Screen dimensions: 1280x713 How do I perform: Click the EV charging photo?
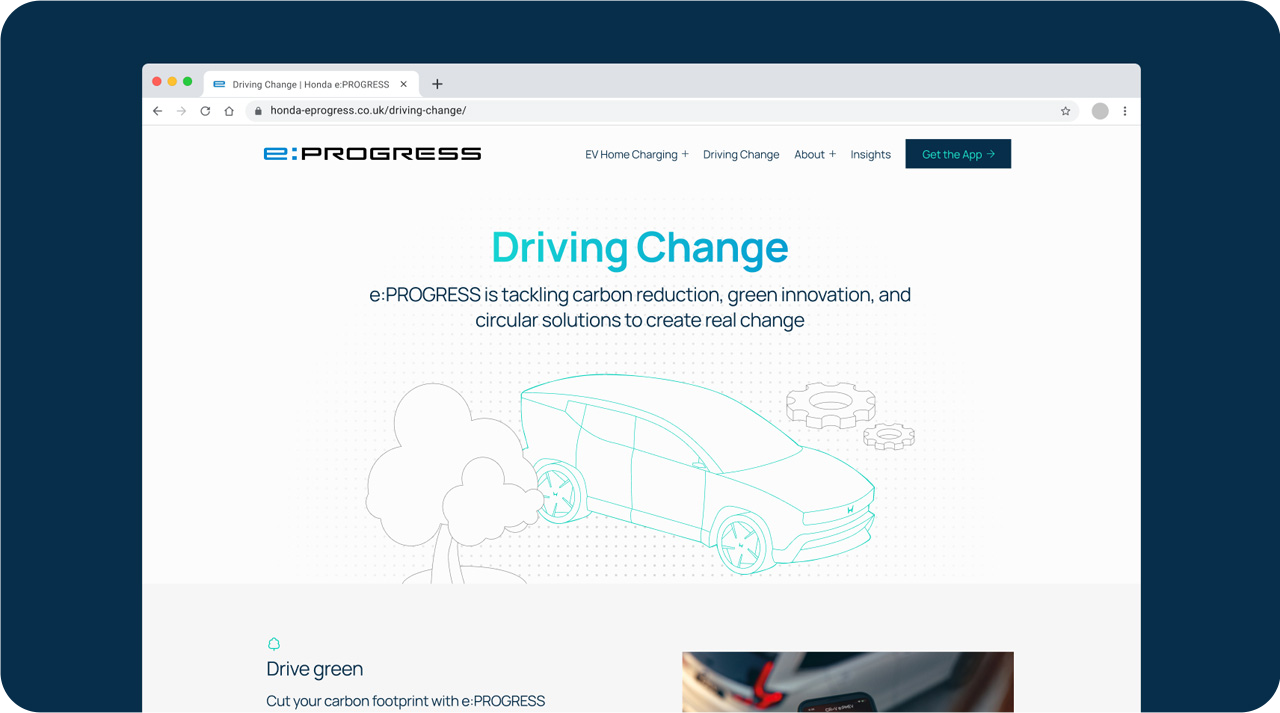847,682
